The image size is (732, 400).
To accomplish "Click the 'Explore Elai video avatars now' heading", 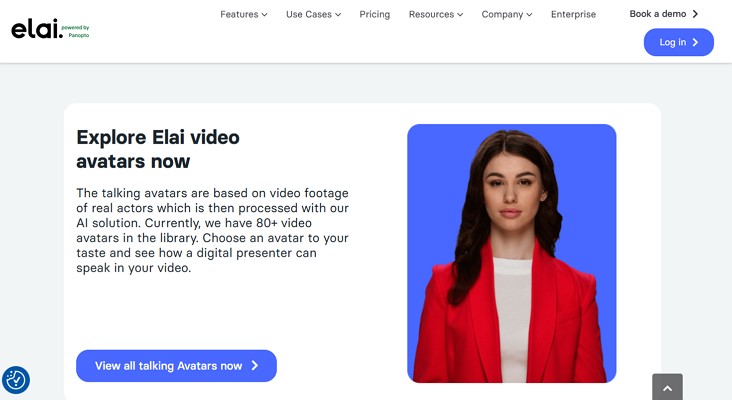I will point(158,149).
